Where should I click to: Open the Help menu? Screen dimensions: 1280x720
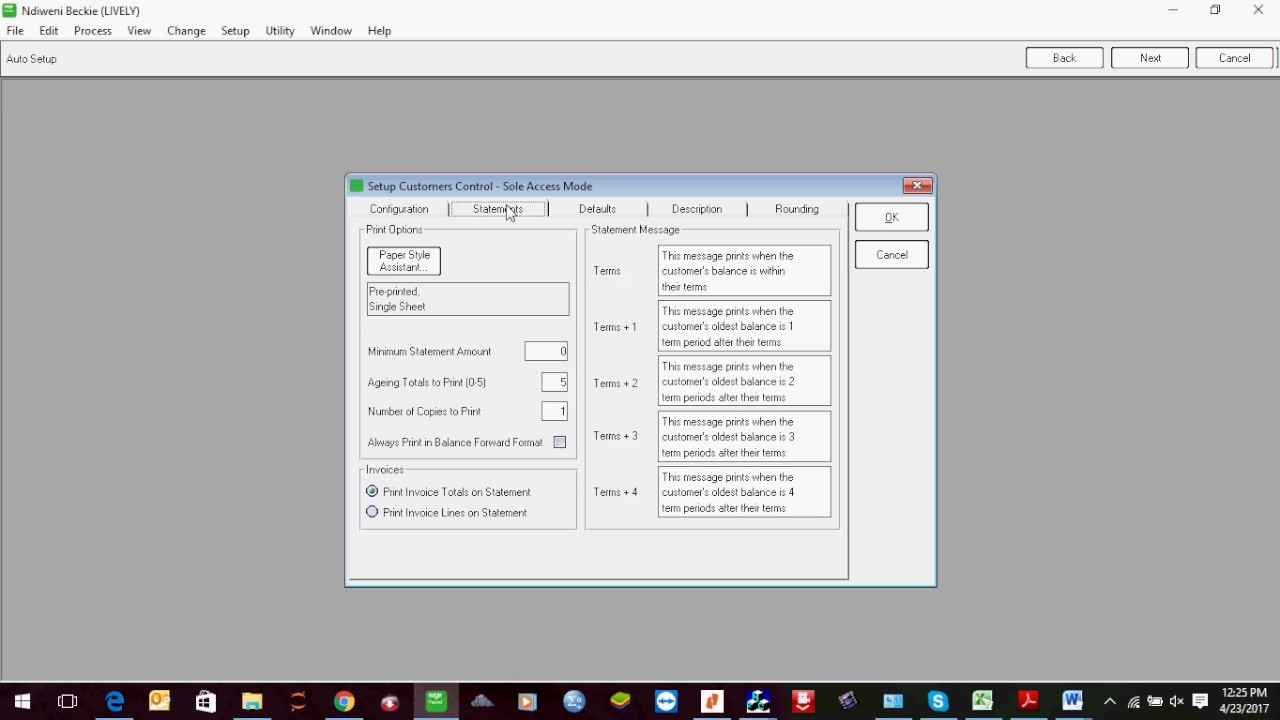pos(379,31)
